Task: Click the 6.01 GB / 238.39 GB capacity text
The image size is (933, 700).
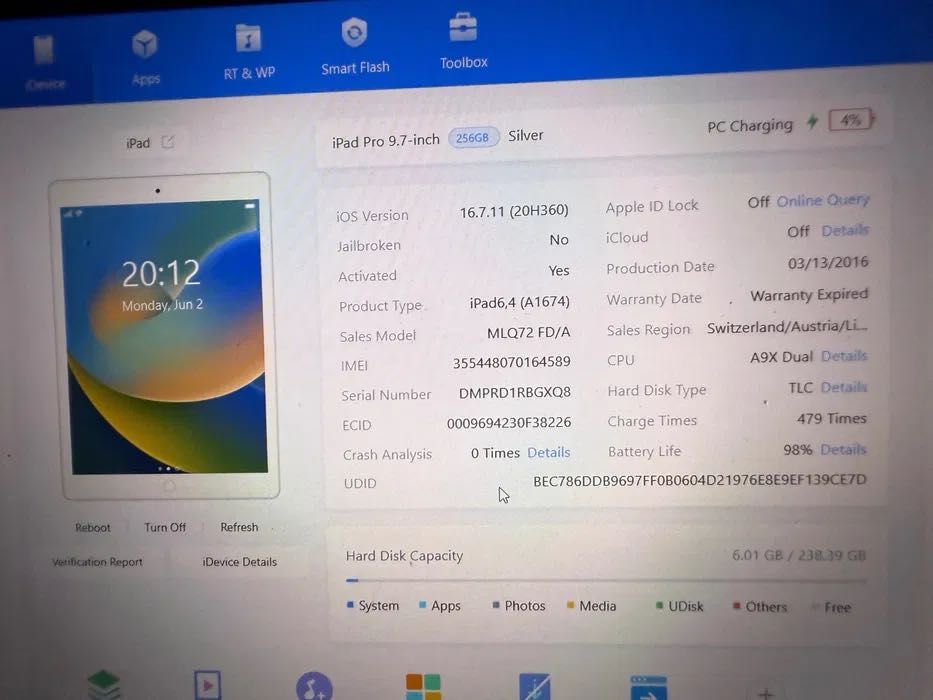Action: point(799,555)
